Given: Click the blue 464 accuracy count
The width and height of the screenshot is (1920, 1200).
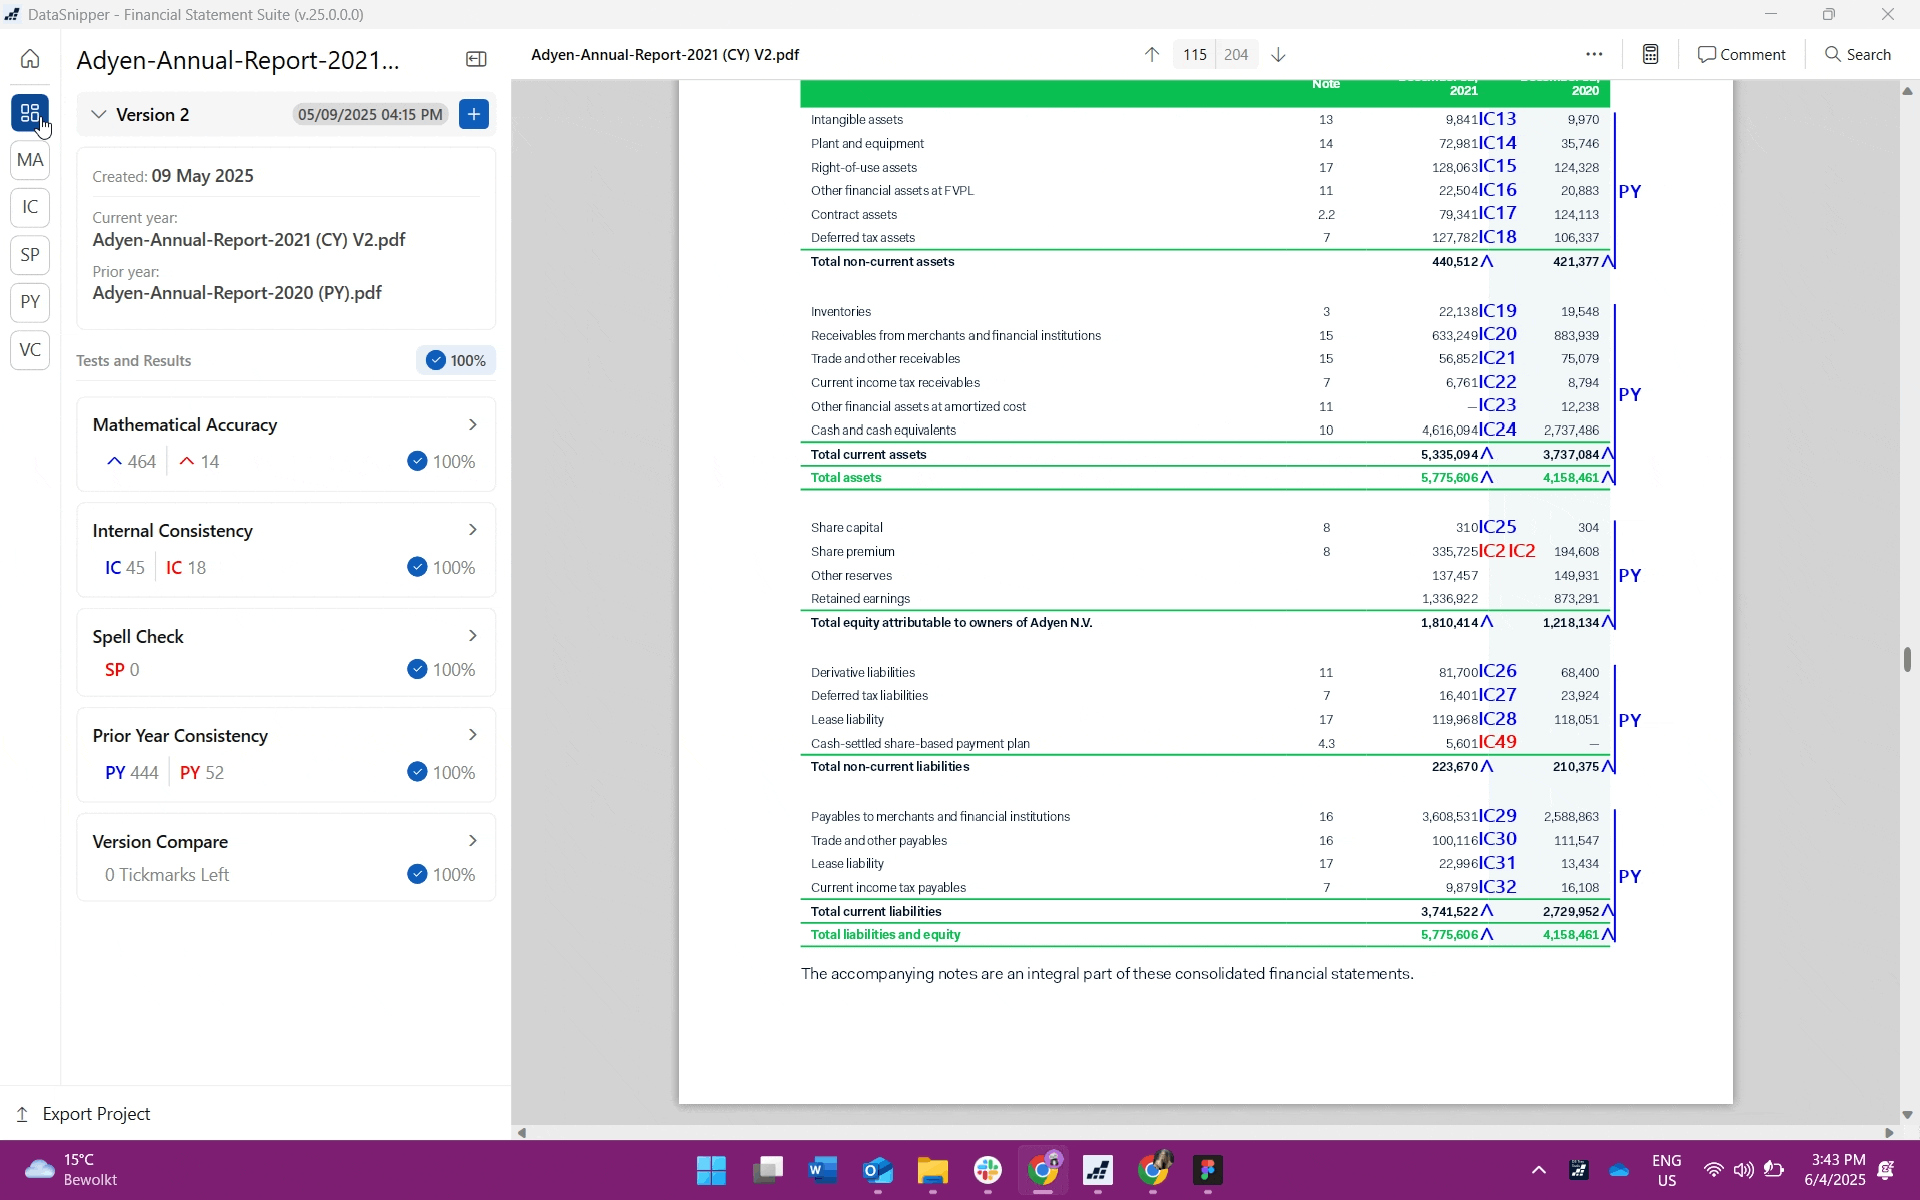Looking at the screenshot, I should tap(131, 462).
